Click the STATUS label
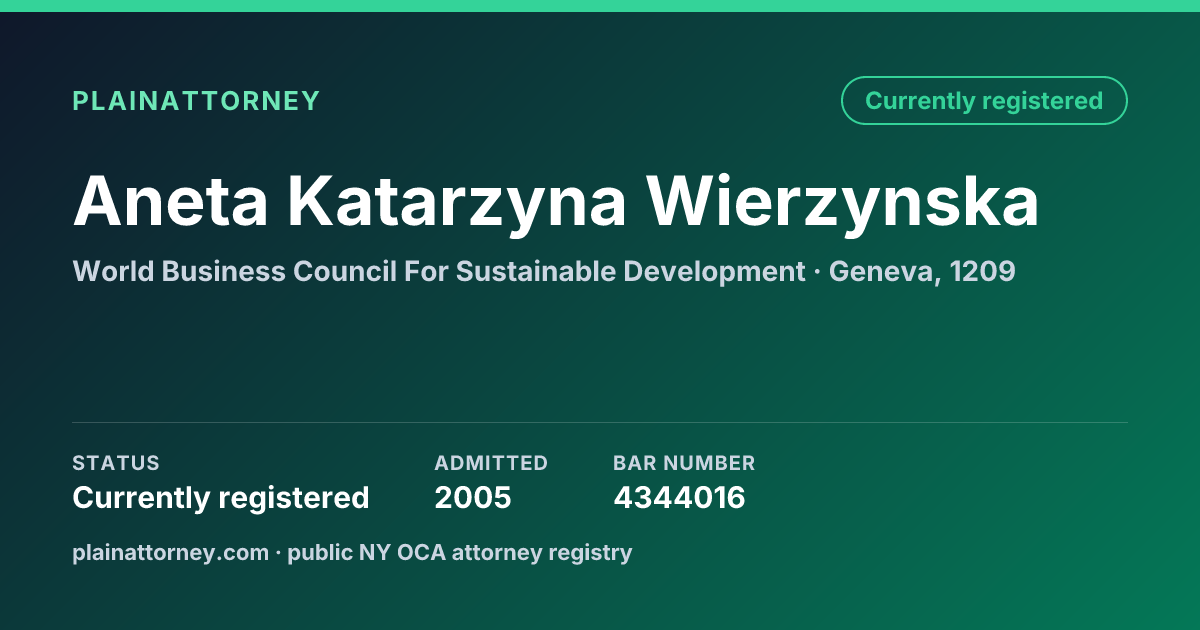 (x=116, y=463)
